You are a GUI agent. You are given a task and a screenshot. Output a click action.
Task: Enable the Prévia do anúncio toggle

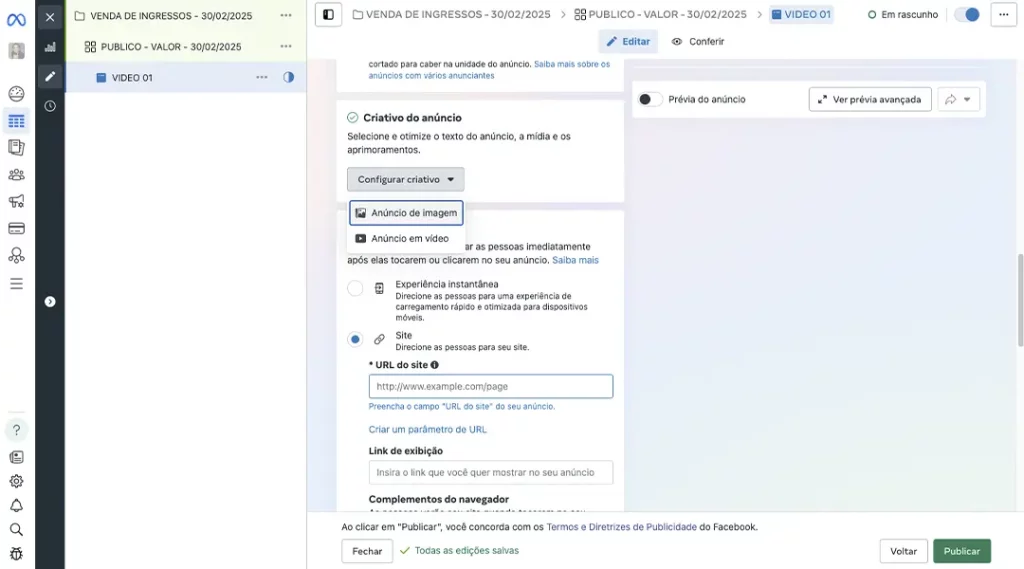point(650,99)
